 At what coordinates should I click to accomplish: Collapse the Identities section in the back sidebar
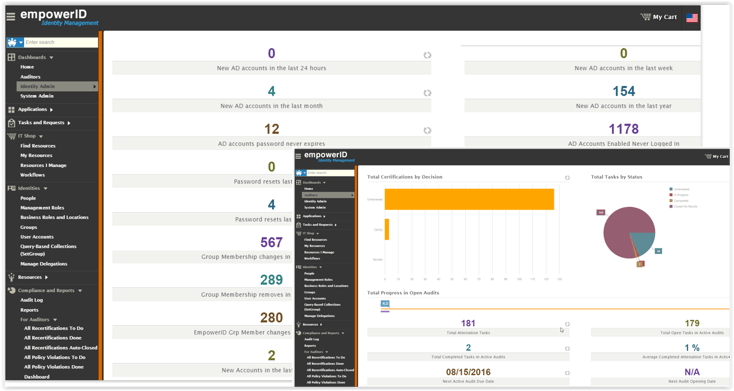click(x=45, y=188)
